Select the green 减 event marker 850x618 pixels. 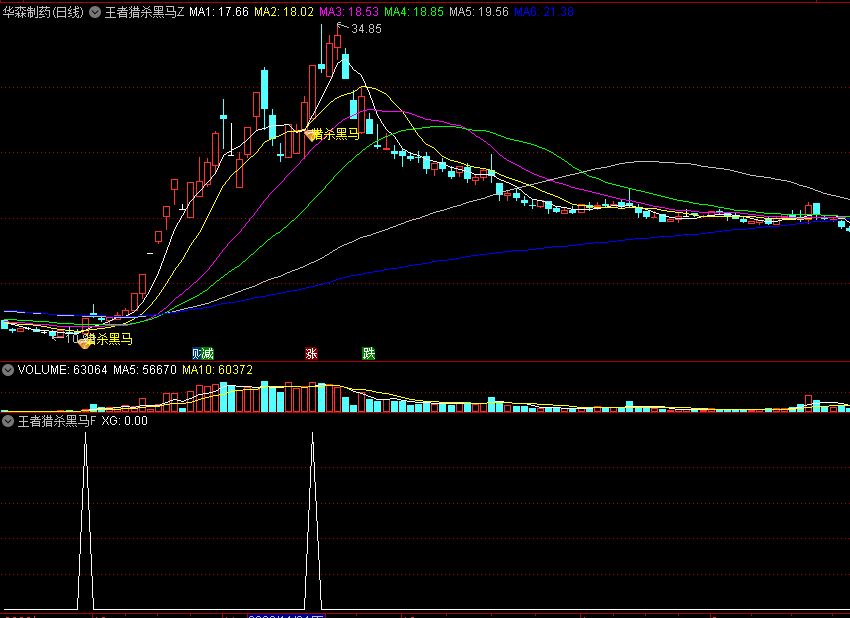208,354
